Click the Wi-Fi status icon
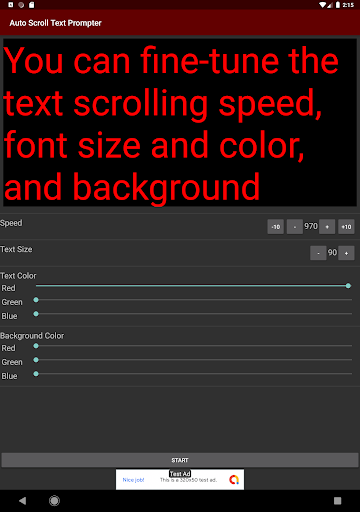The height and width of the screenshot is (512, 360). pos(322,5)
